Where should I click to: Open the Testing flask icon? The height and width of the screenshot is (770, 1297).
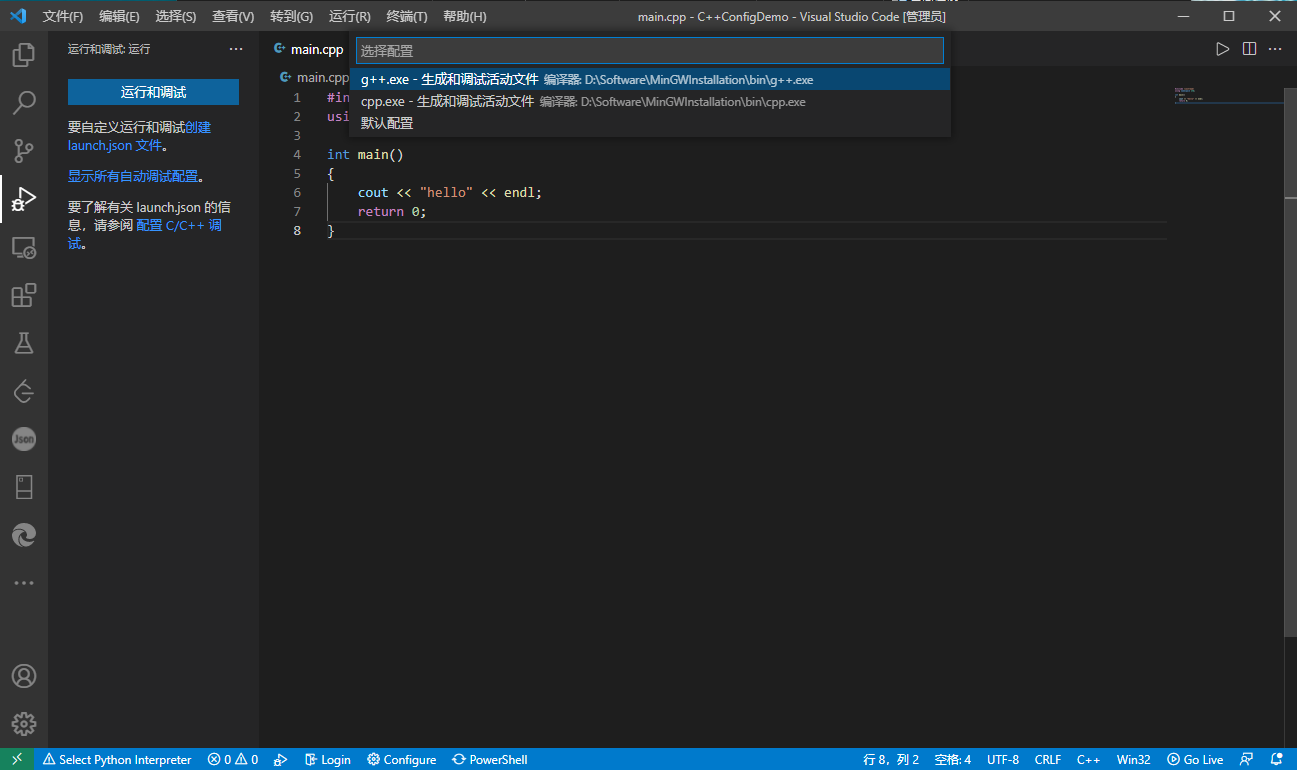coord(24,343)
